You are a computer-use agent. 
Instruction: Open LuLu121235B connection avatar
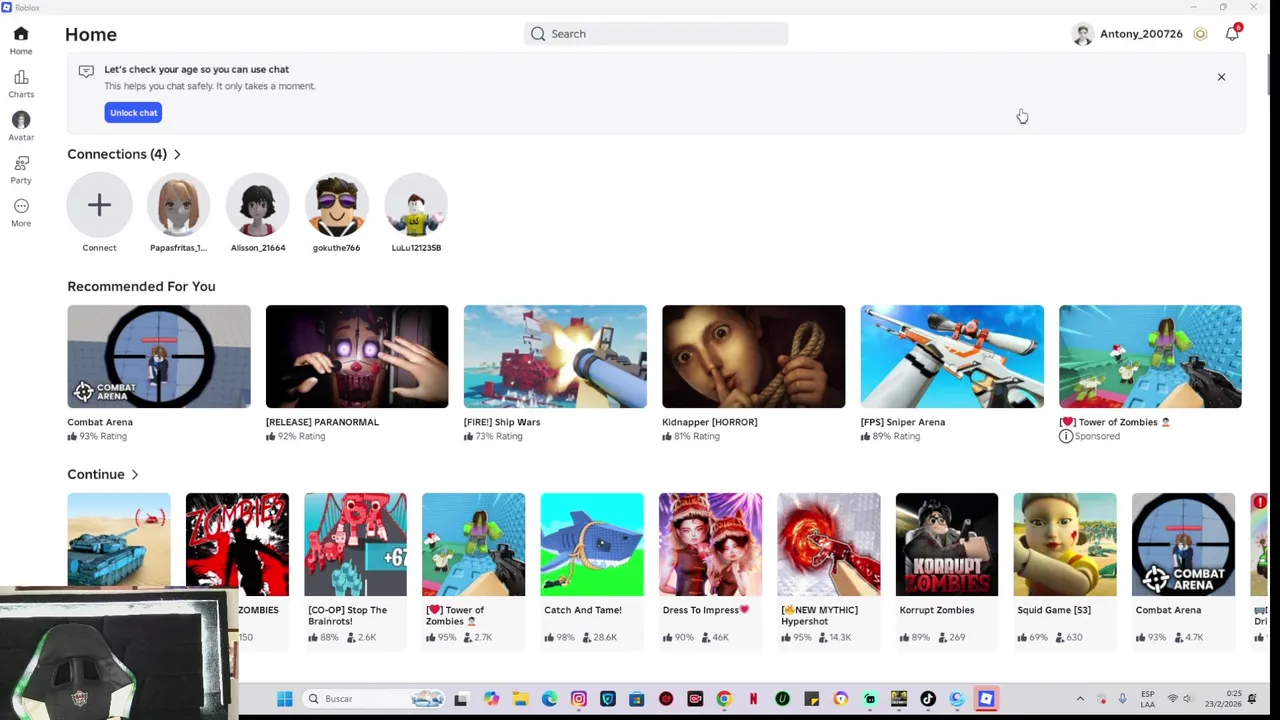pyautogui.click(x=416, y=205)
